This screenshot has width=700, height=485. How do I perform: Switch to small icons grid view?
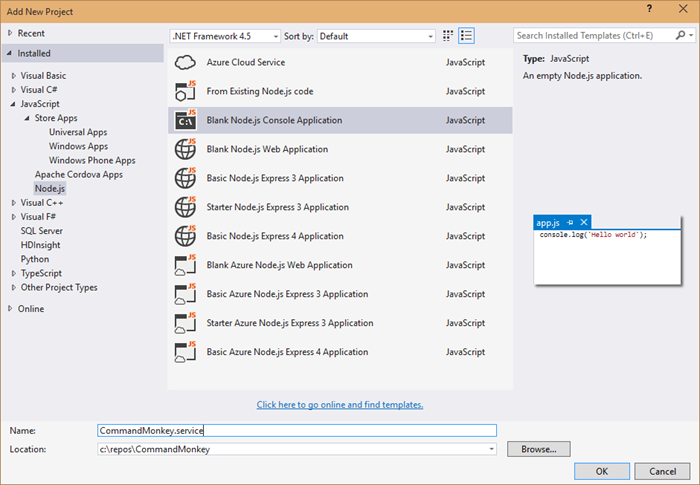(448, 36)
